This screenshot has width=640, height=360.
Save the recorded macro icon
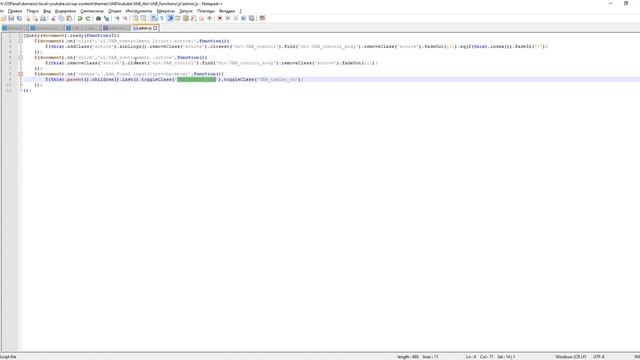pos(252,18)
